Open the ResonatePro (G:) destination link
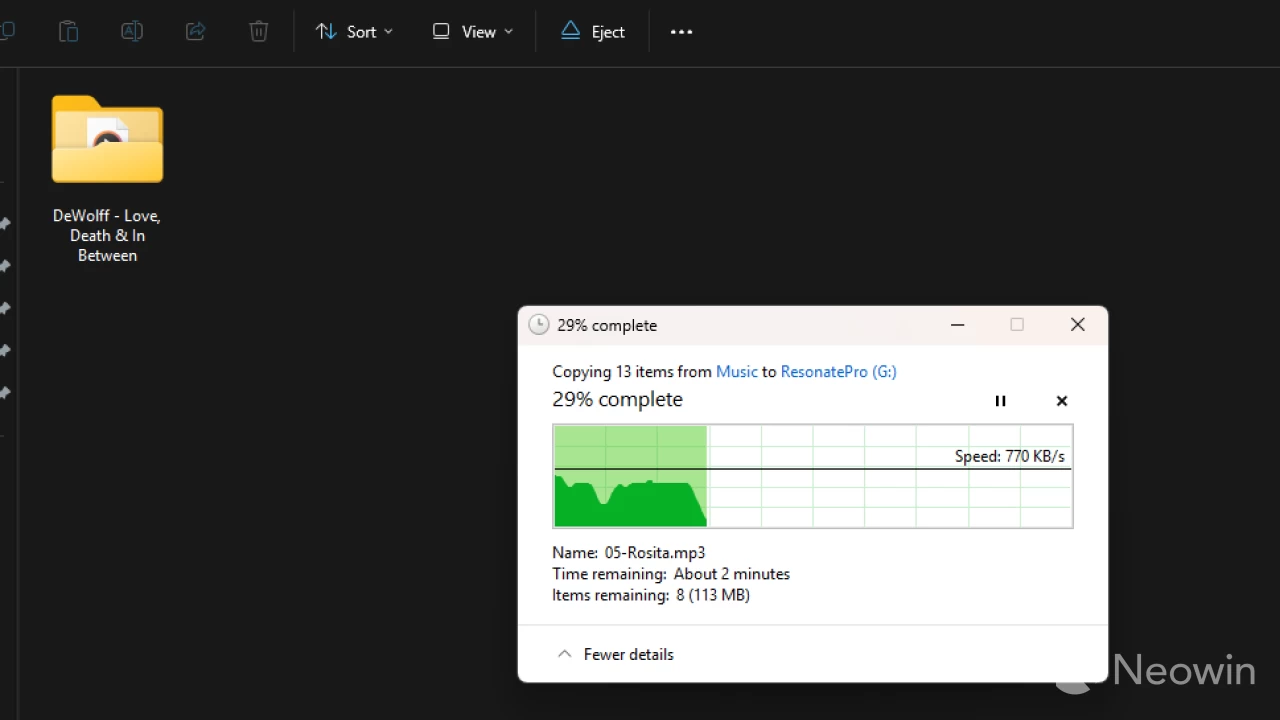Image resolution: width=1280 pixels, height=720 pixels. coord(838,371)
